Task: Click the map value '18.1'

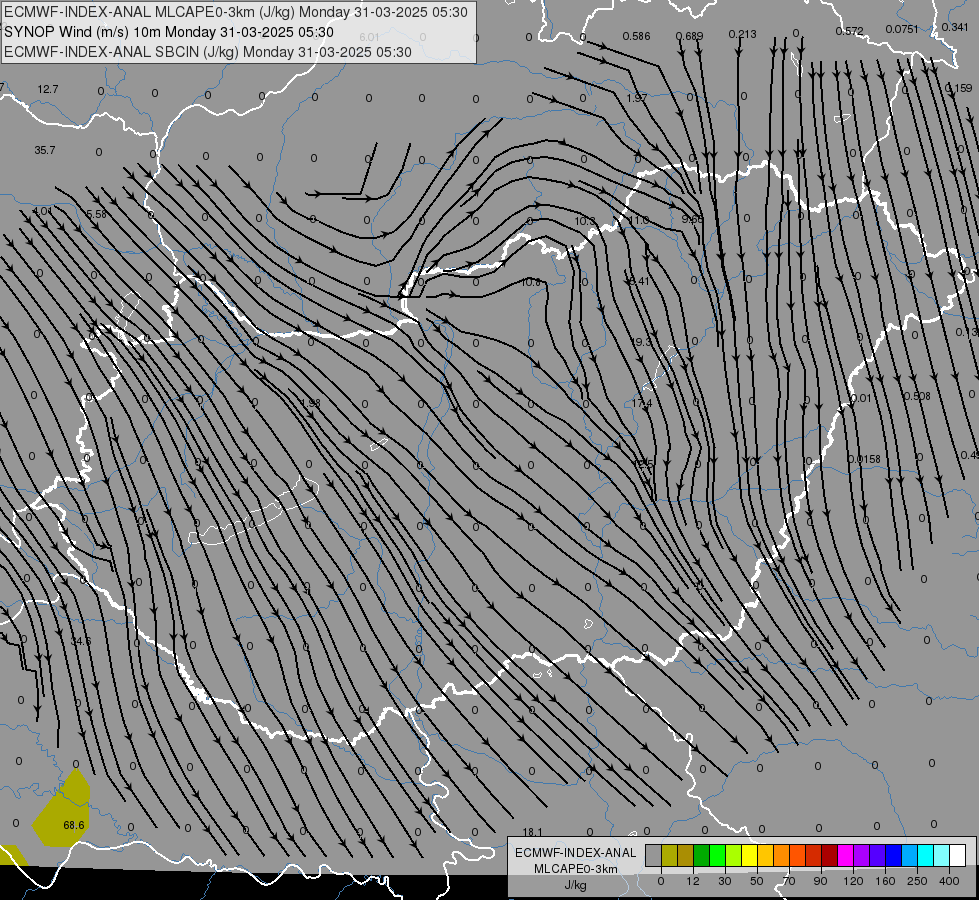Action: (x=533, y=832)
